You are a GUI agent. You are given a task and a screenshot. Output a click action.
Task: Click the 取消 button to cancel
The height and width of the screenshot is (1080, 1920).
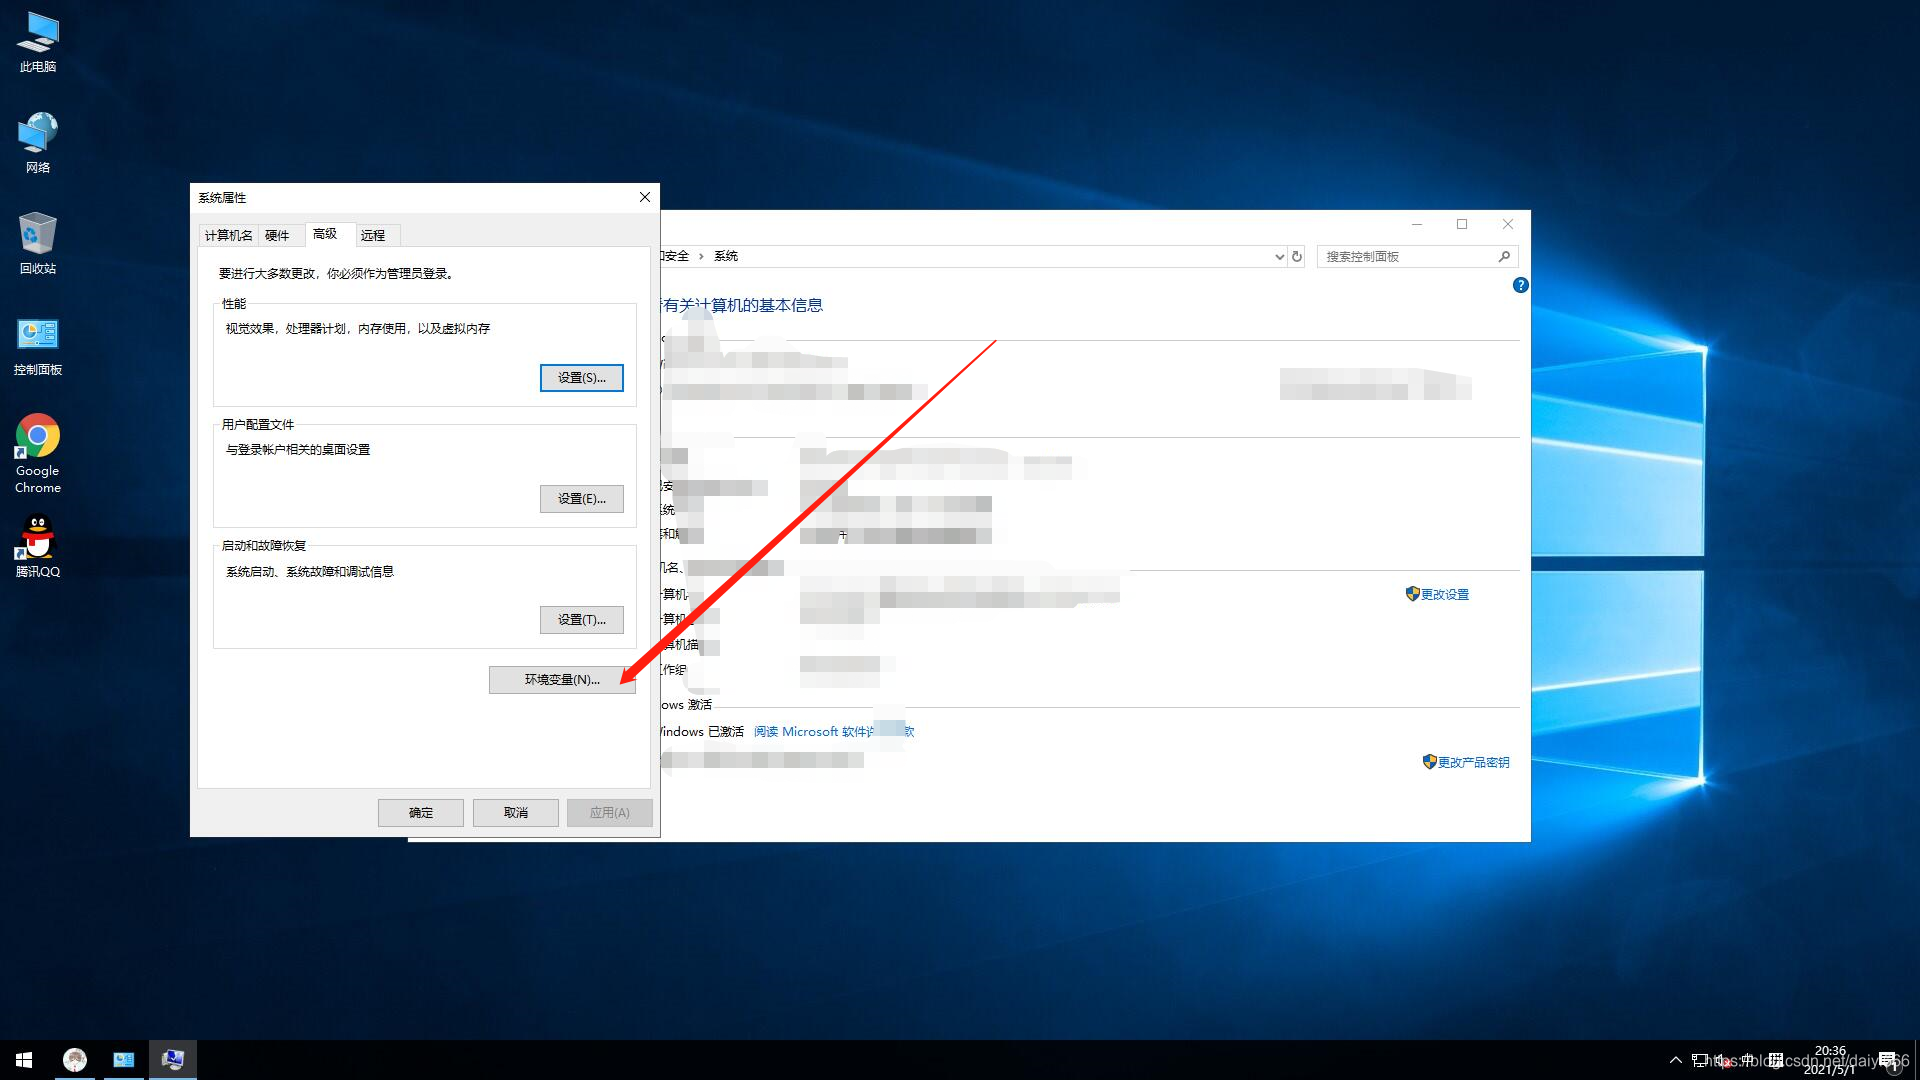516,811
